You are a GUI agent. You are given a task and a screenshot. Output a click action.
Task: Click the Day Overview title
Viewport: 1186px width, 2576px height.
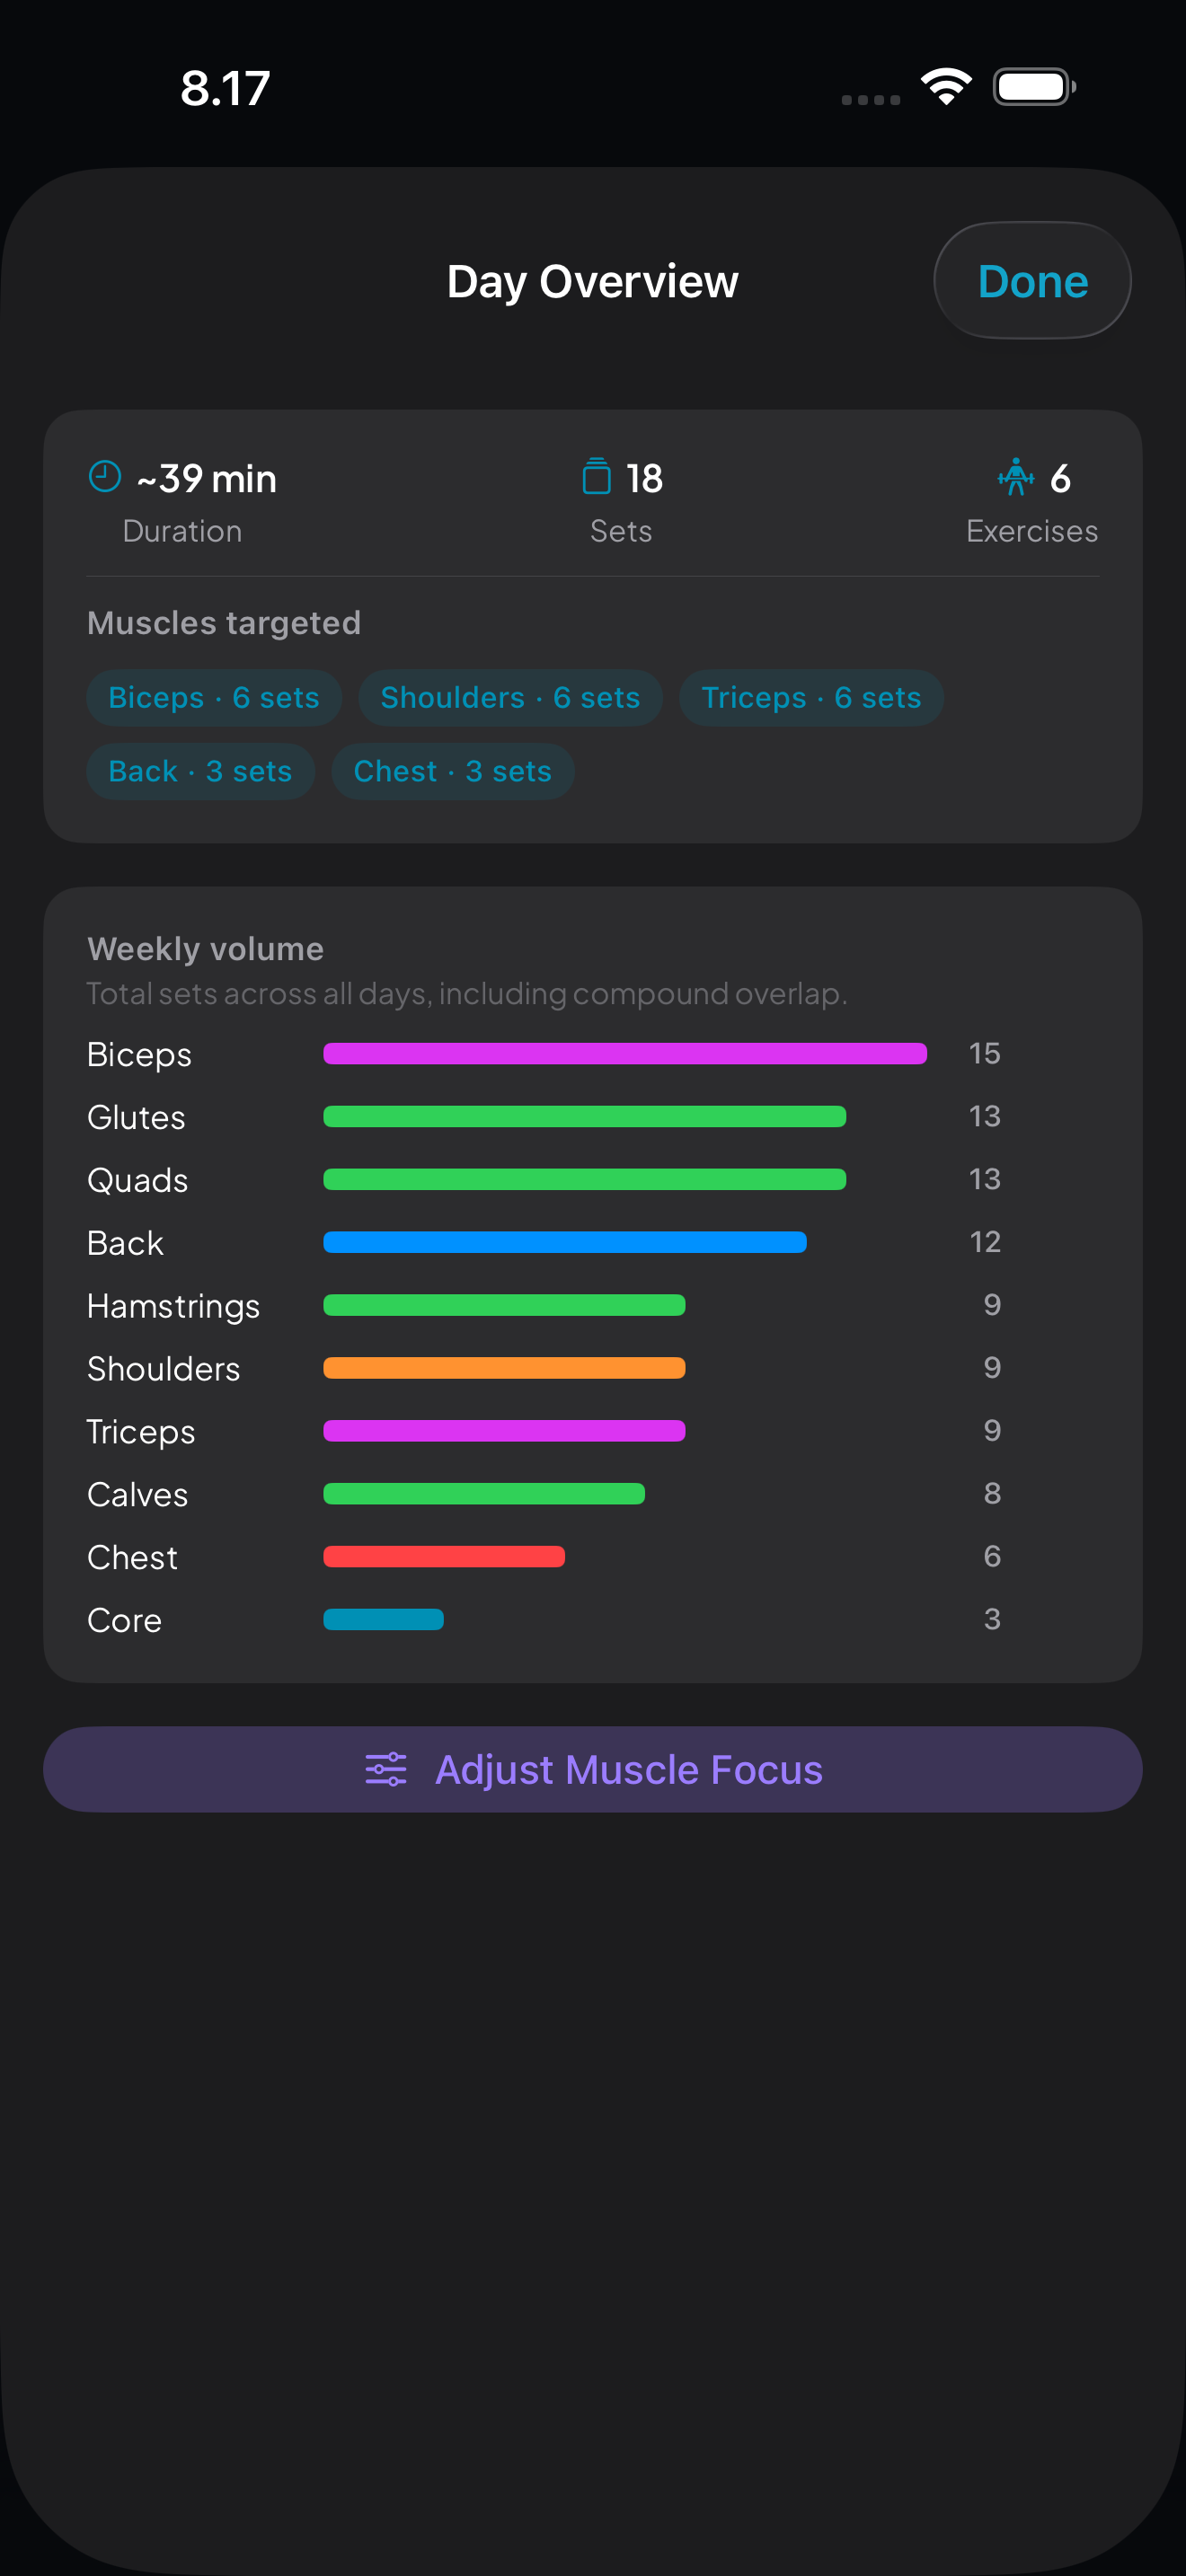(592, 280)
